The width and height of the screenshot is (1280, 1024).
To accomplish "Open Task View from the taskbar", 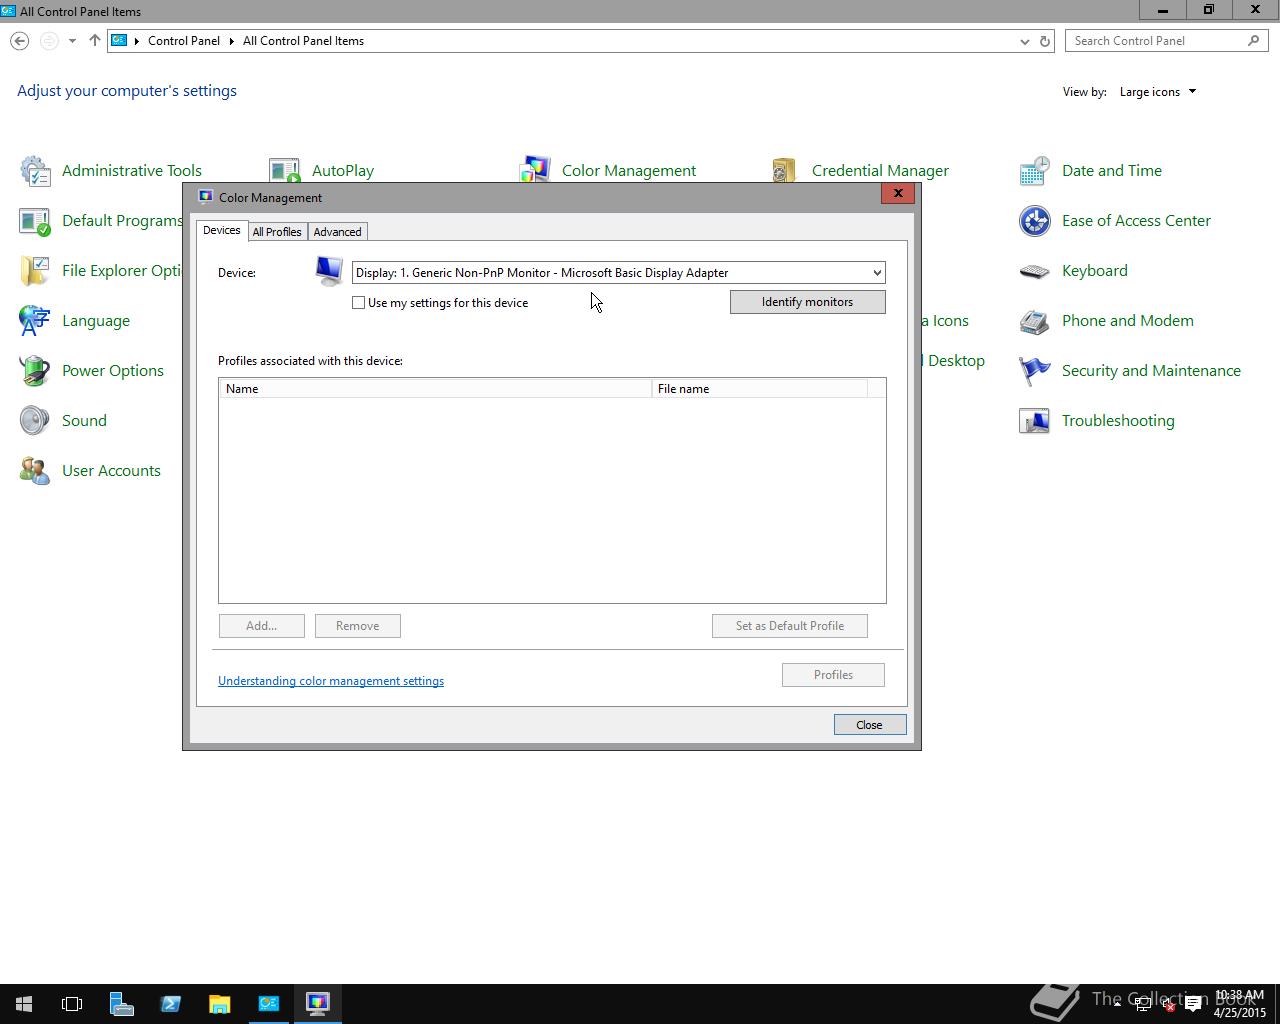I will (72, 1004).
